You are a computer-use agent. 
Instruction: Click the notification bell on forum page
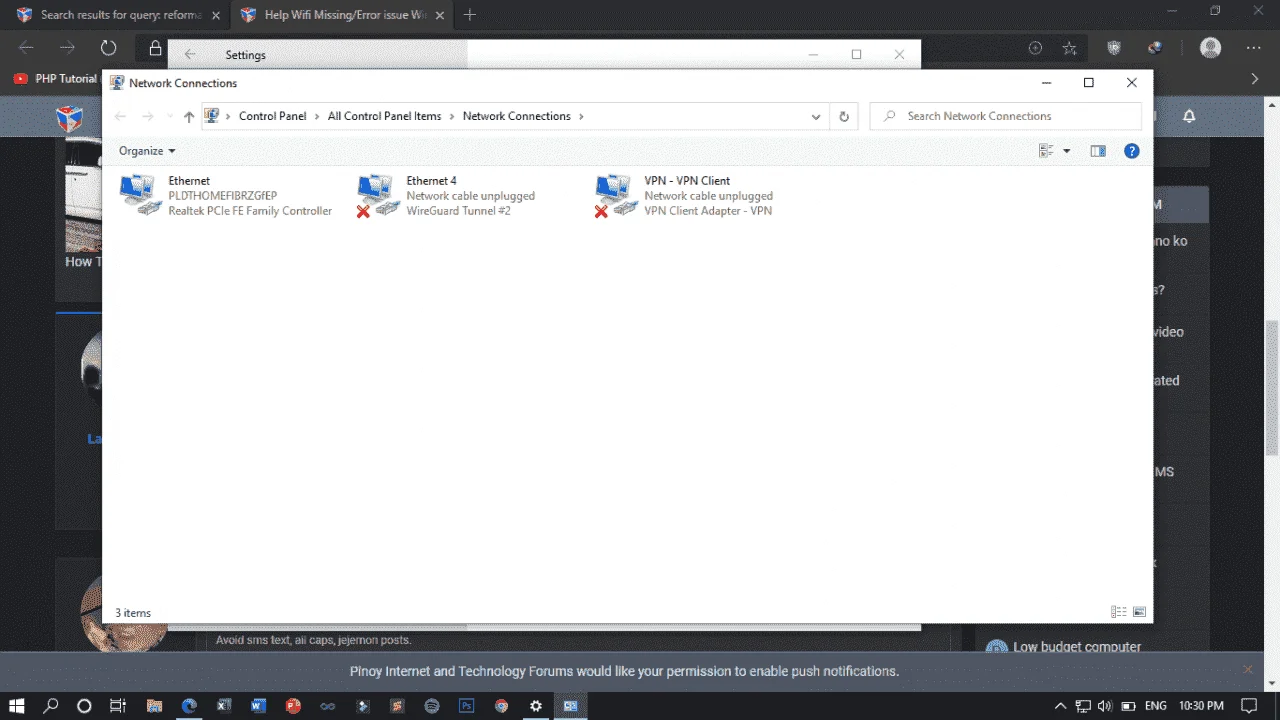1189,116
